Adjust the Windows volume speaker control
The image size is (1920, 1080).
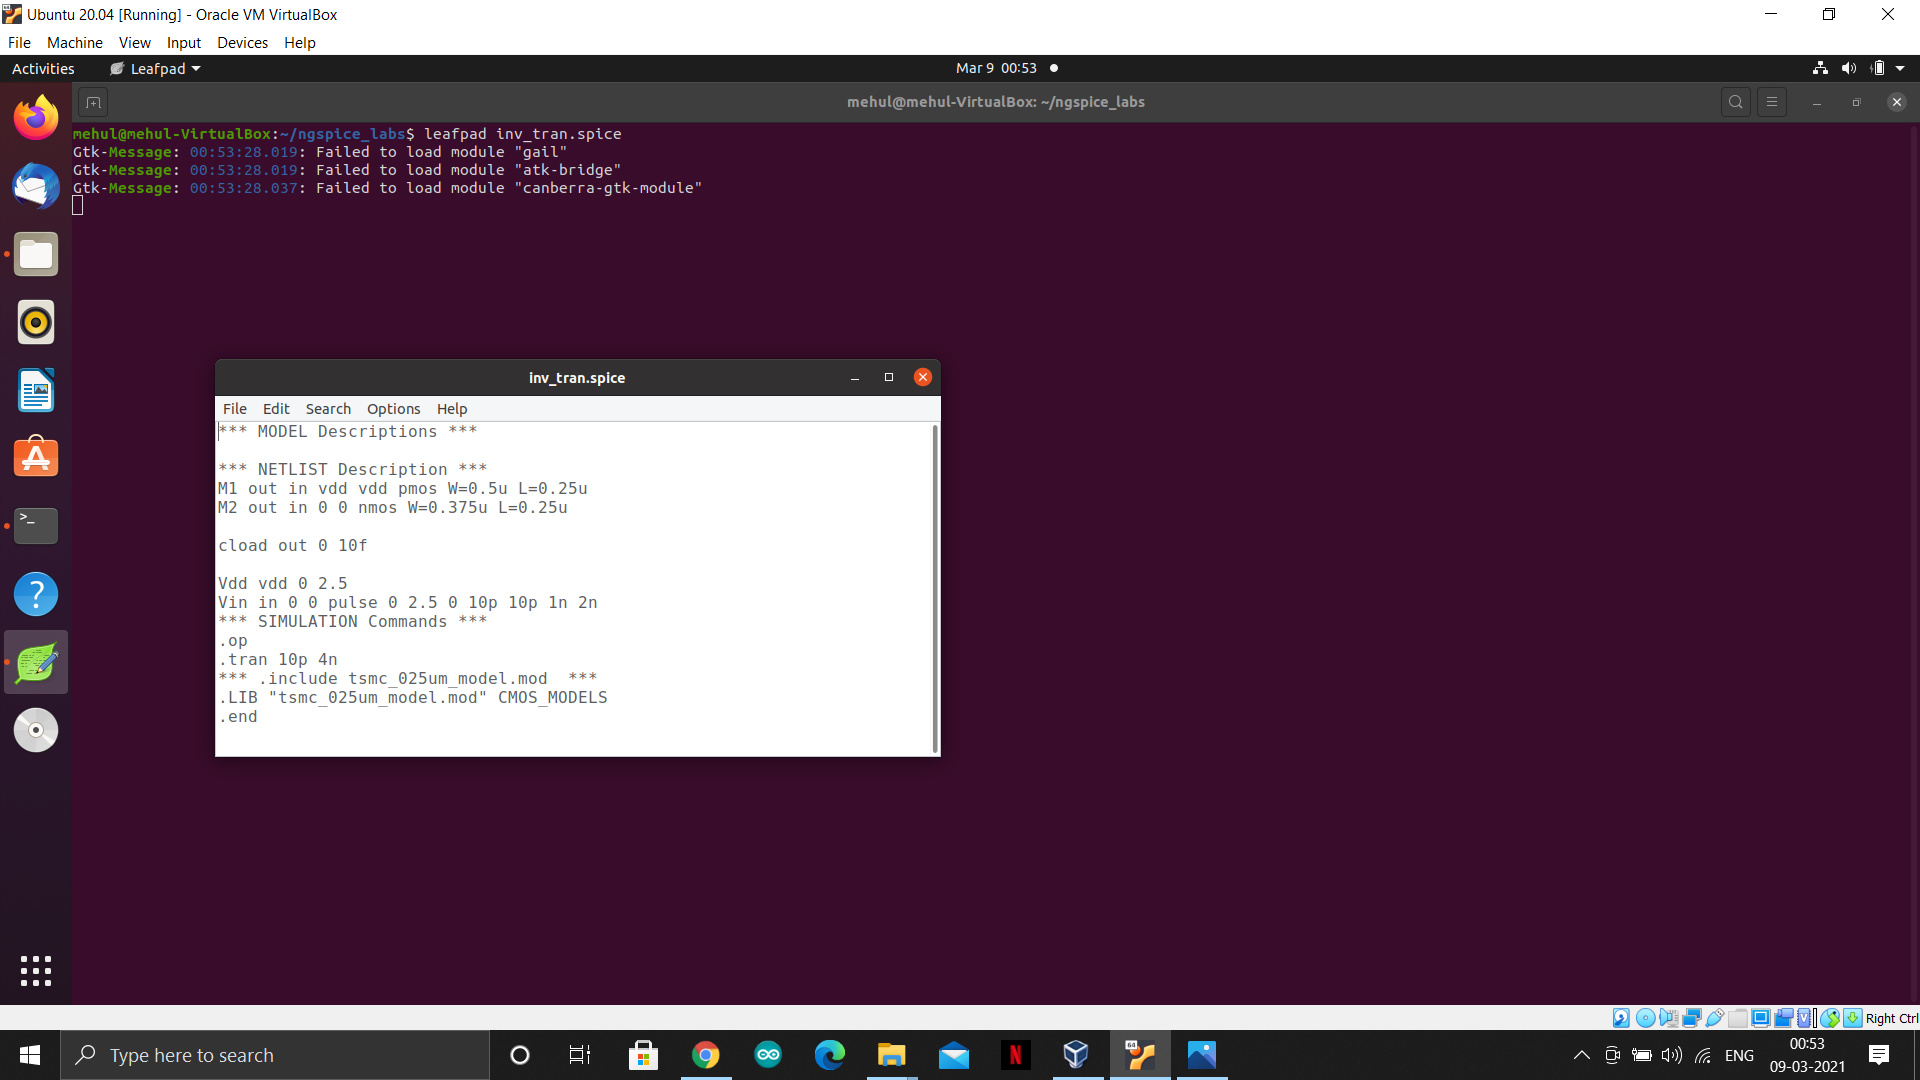click(1673, 1055)
